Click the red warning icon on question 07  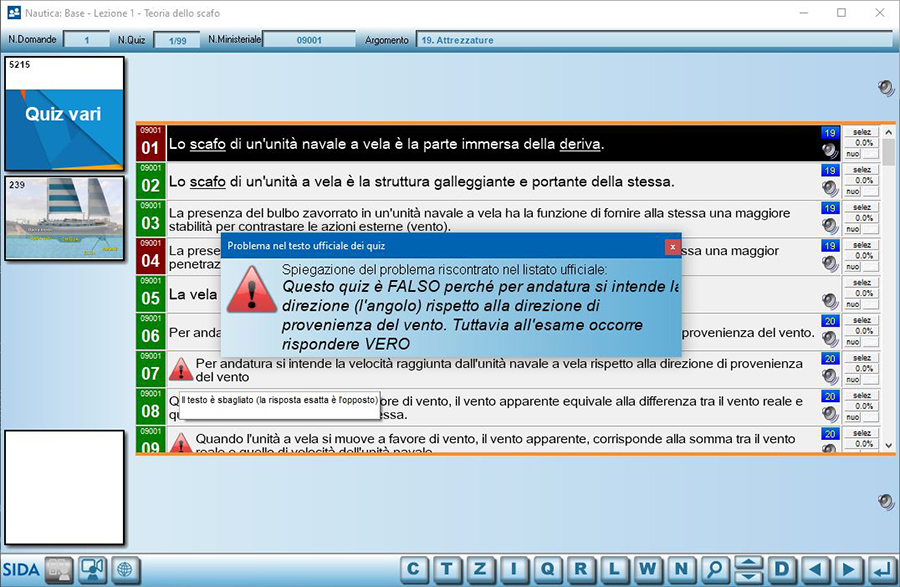181,369
